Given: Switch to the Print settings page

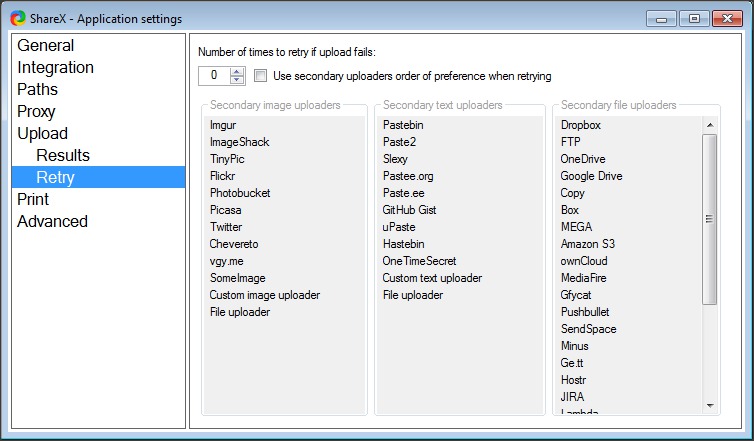Looking at the screenshot, I should tap(33, 199).
